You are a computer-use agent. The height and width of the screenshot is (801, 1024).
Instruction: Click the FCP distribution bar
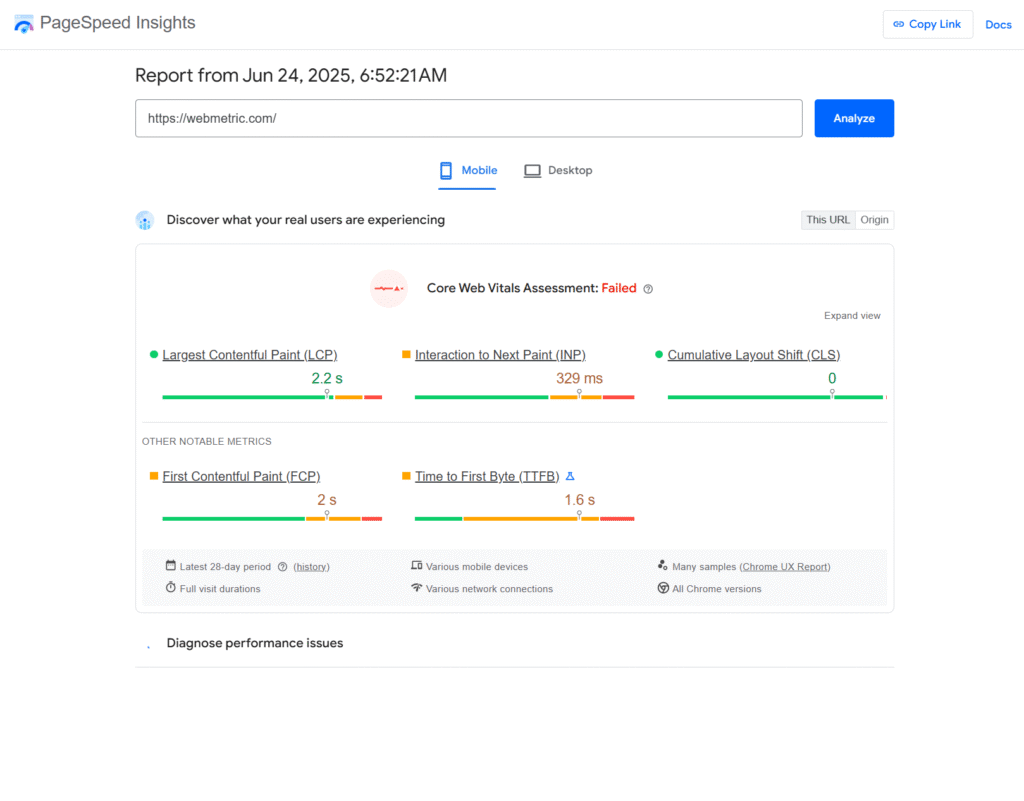point(272,518)
